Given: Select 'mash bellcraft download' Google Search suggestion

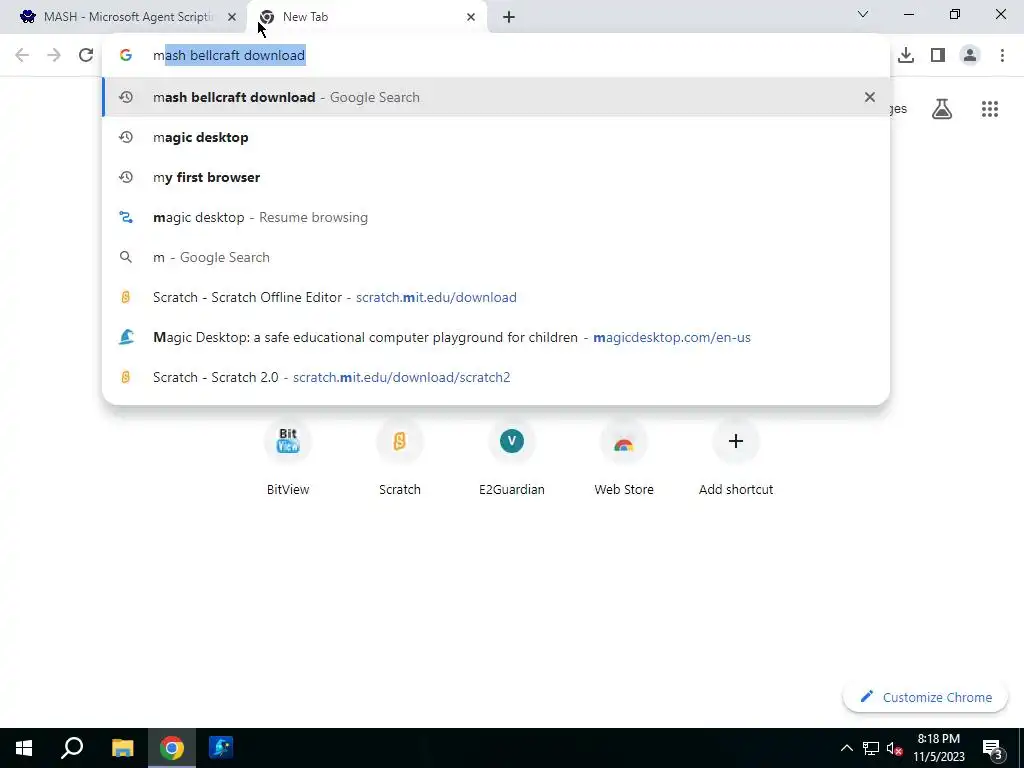Looking at the screenshot, I should click(x=496, y=97).
